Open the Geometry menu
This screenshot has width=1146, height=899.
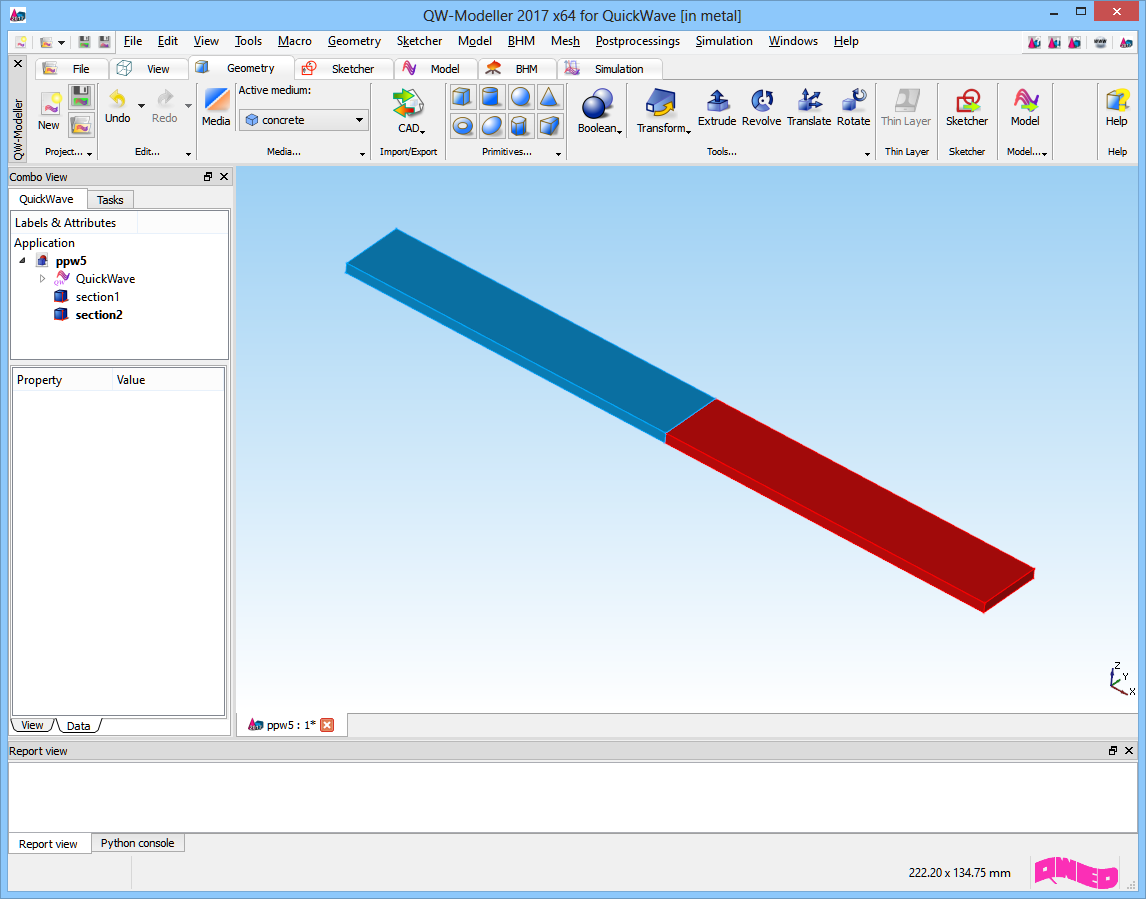coord(354,41)
